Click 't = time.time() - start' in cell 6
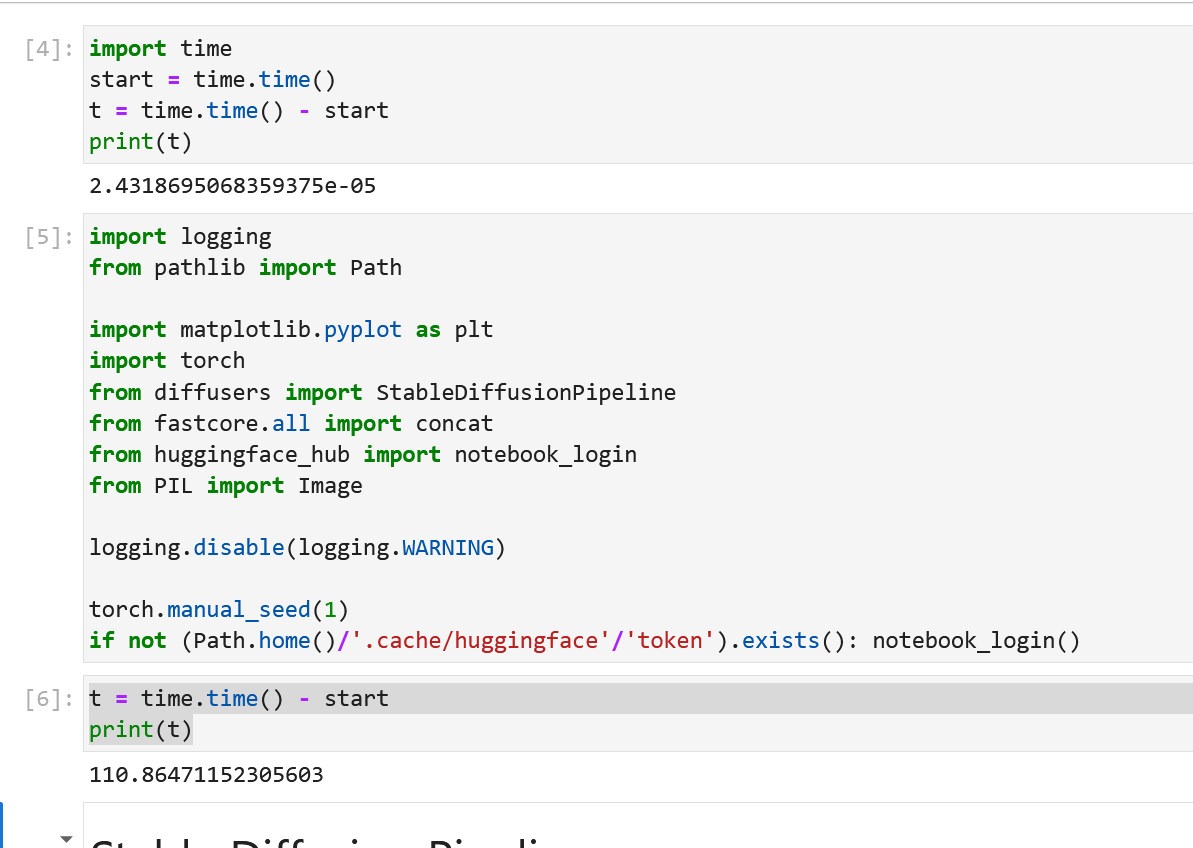 point(238,699)
